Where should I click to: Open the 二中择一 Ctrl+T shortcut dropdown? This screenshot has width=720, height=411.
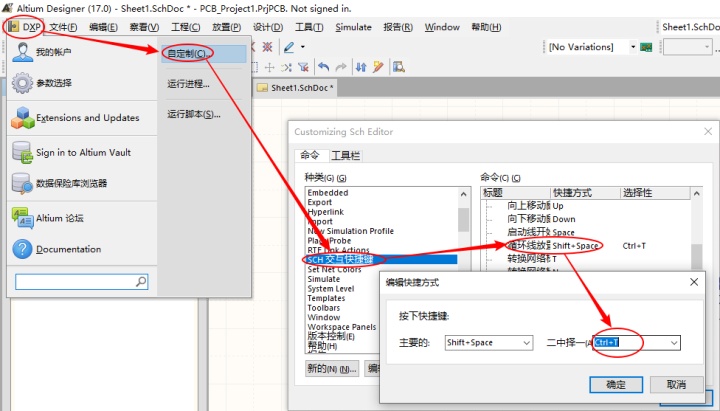coord(674,343)
